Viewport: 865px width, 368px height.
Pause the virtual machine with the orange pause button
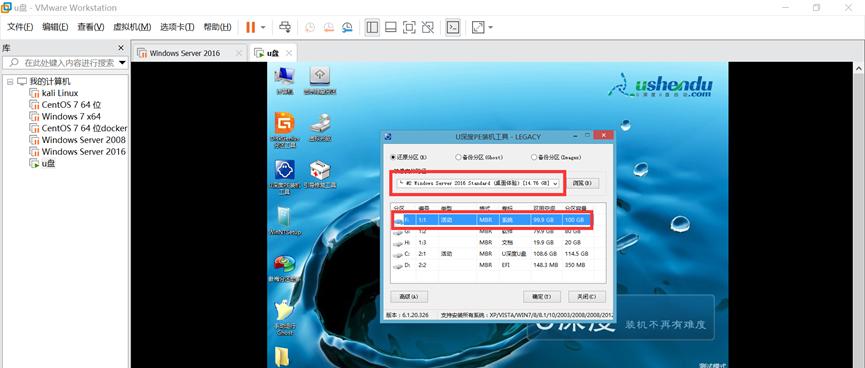coord(250,27)
